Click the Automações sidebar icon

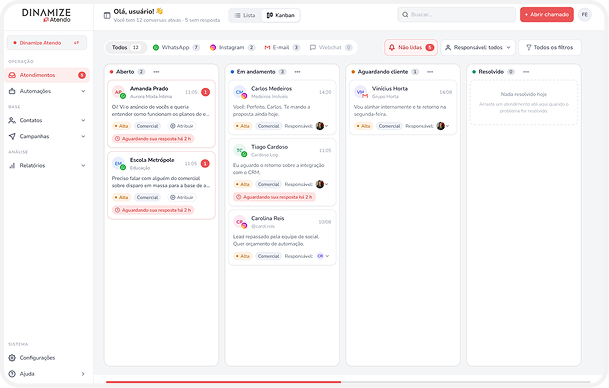point(12,91)
